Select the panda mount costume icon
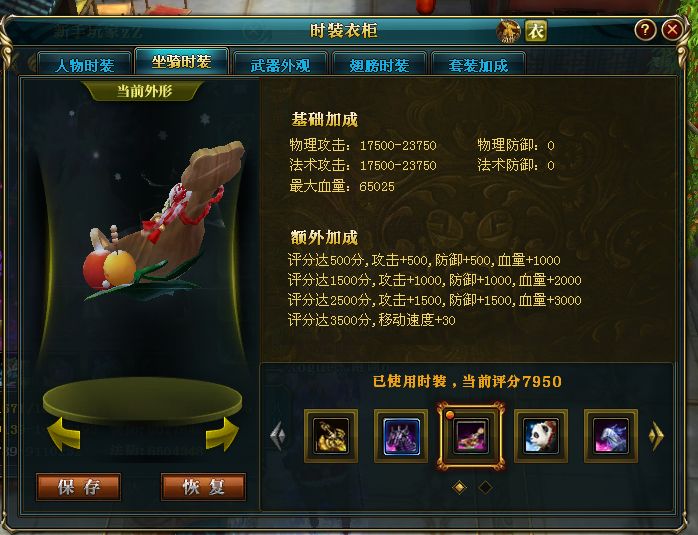This screenshot has width=698, height=535. (541, 436)
